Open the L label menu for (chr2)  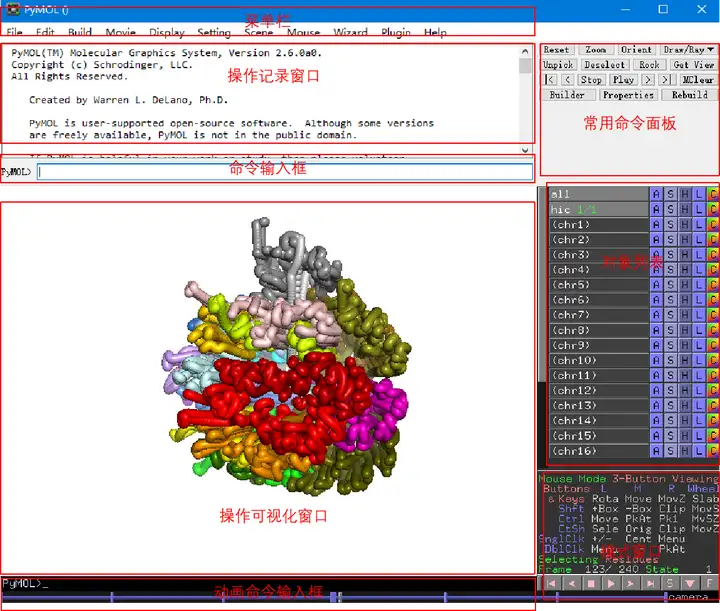pos(699,240)
